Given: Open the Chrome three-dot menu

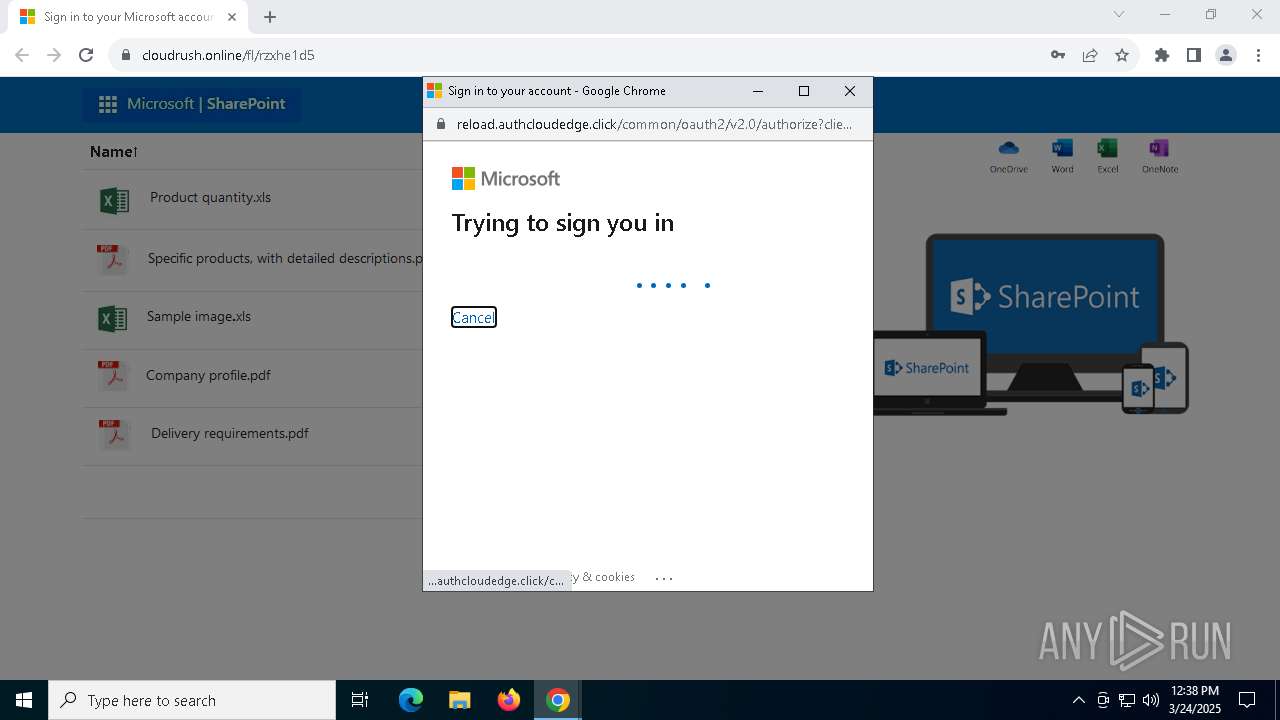Looking at the screenshot, I should 1258,55.
